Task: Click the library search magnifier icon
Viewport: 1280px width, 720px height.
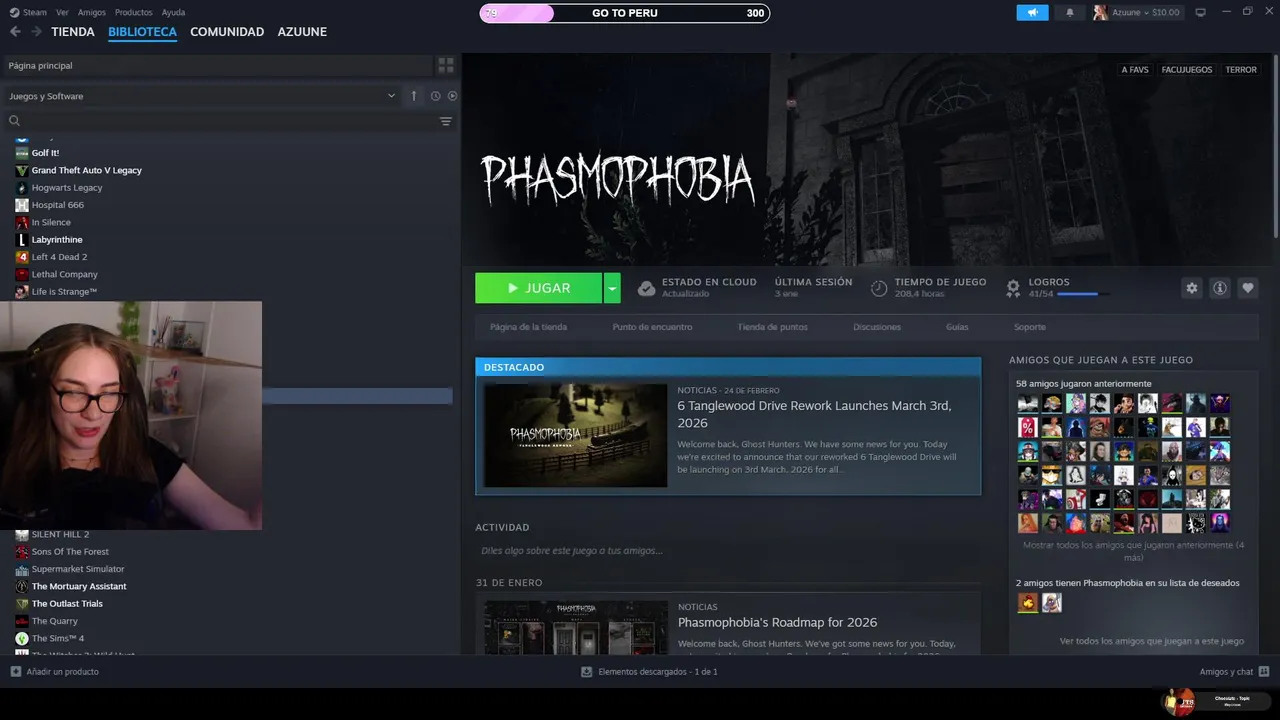Action: (15, 121)
